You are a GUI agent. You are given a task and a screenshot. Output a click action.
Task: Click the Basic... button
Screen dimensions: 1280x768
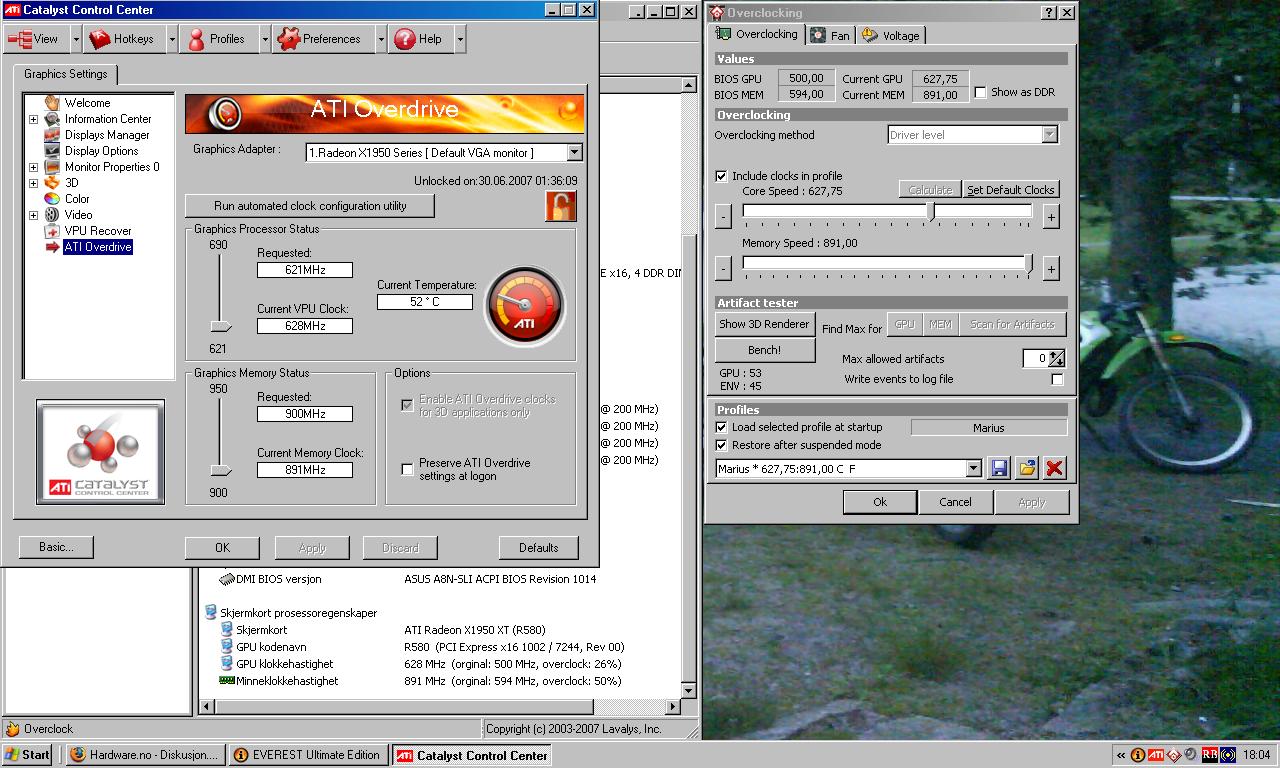56,547
